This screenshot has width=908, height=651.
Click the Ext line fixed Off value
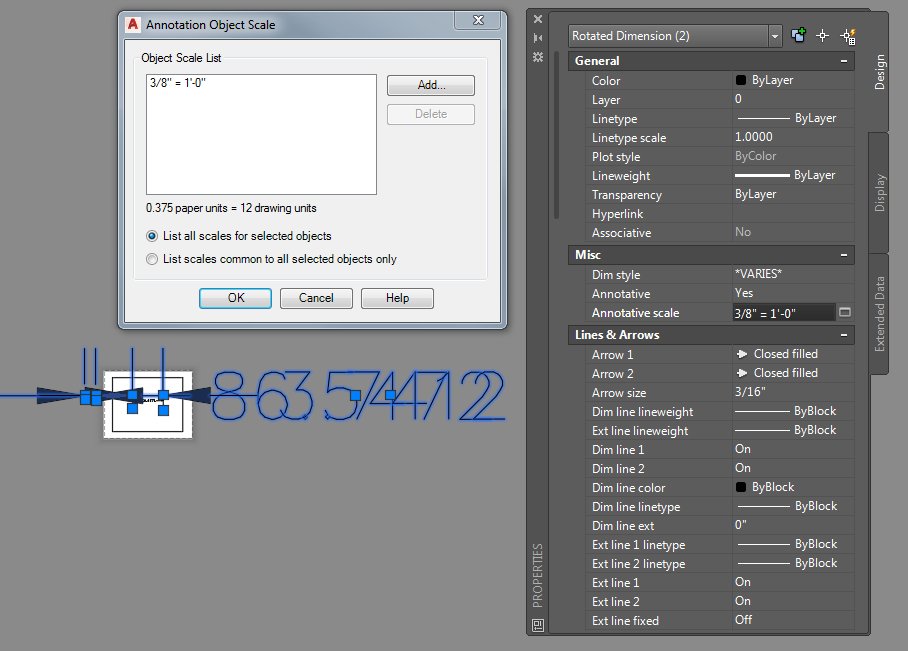[x=793, y=620]
